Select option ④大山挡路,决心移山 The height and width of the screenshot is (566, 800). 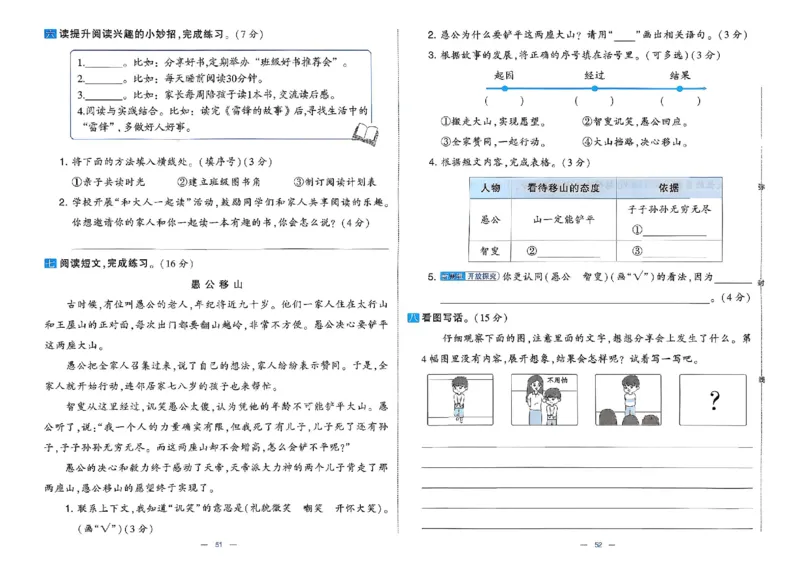click(x=635, y=141)
